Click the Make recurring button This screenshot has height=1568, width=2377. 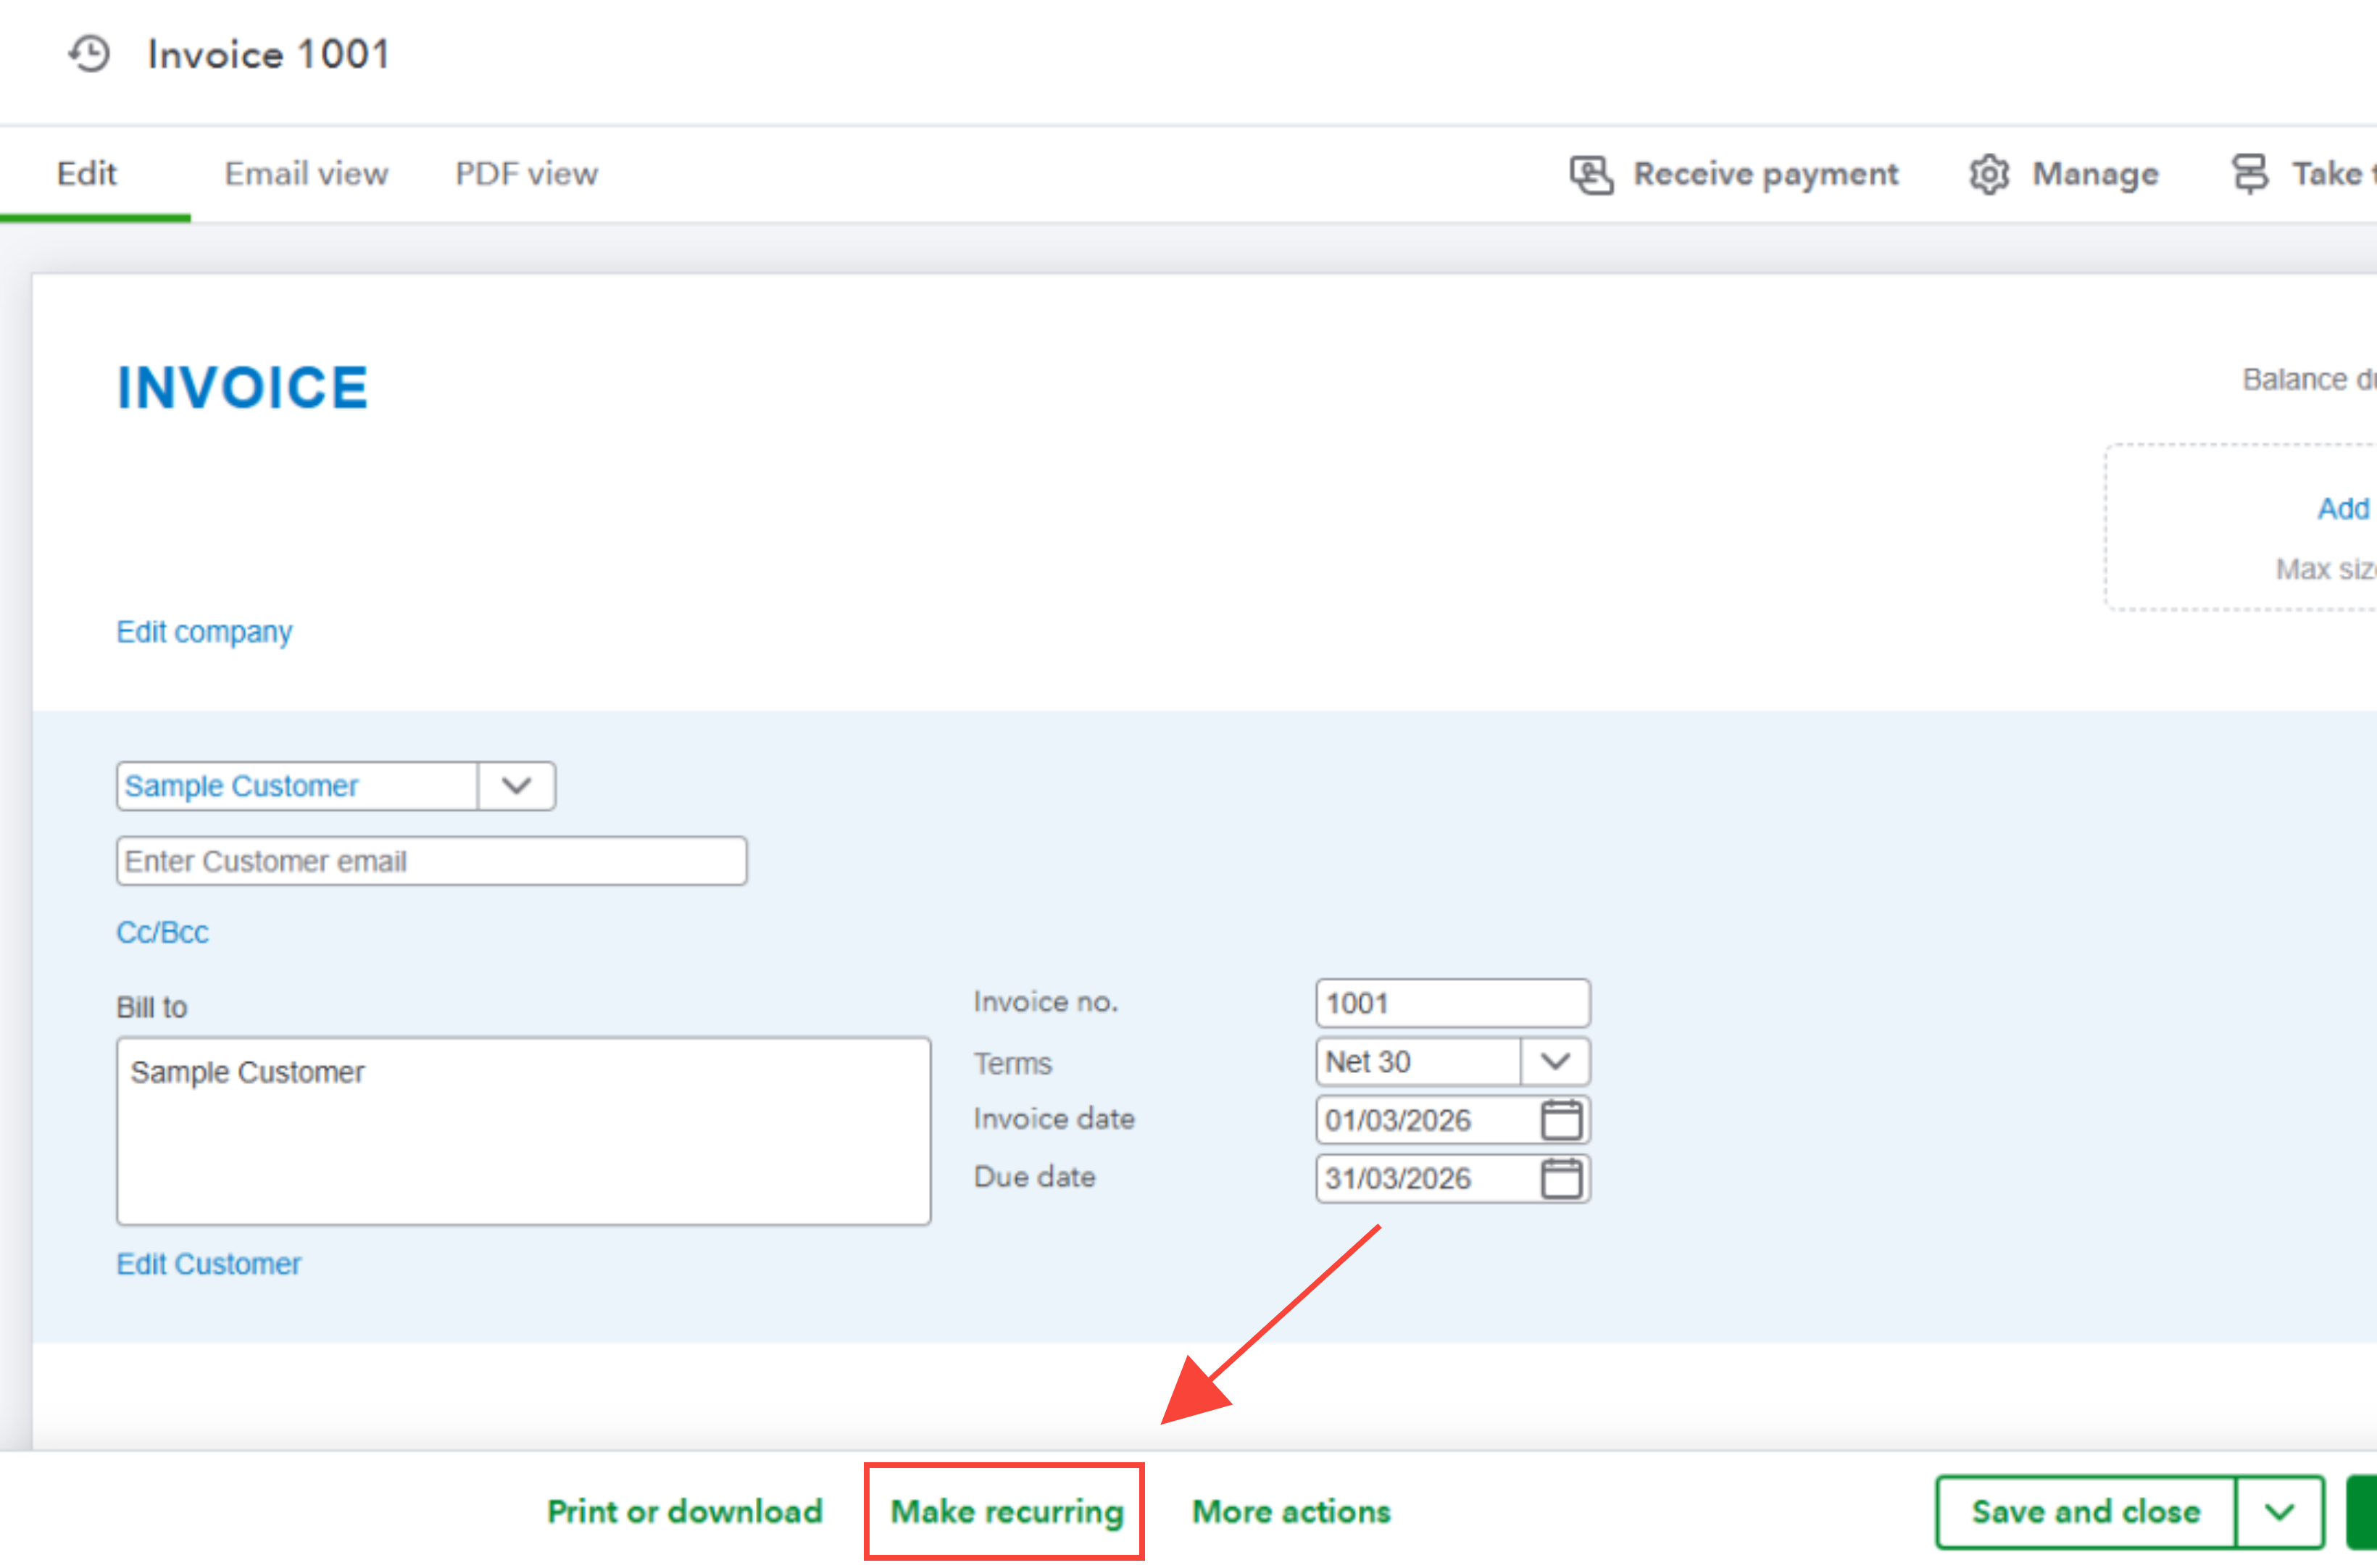coord(1006,1511)
